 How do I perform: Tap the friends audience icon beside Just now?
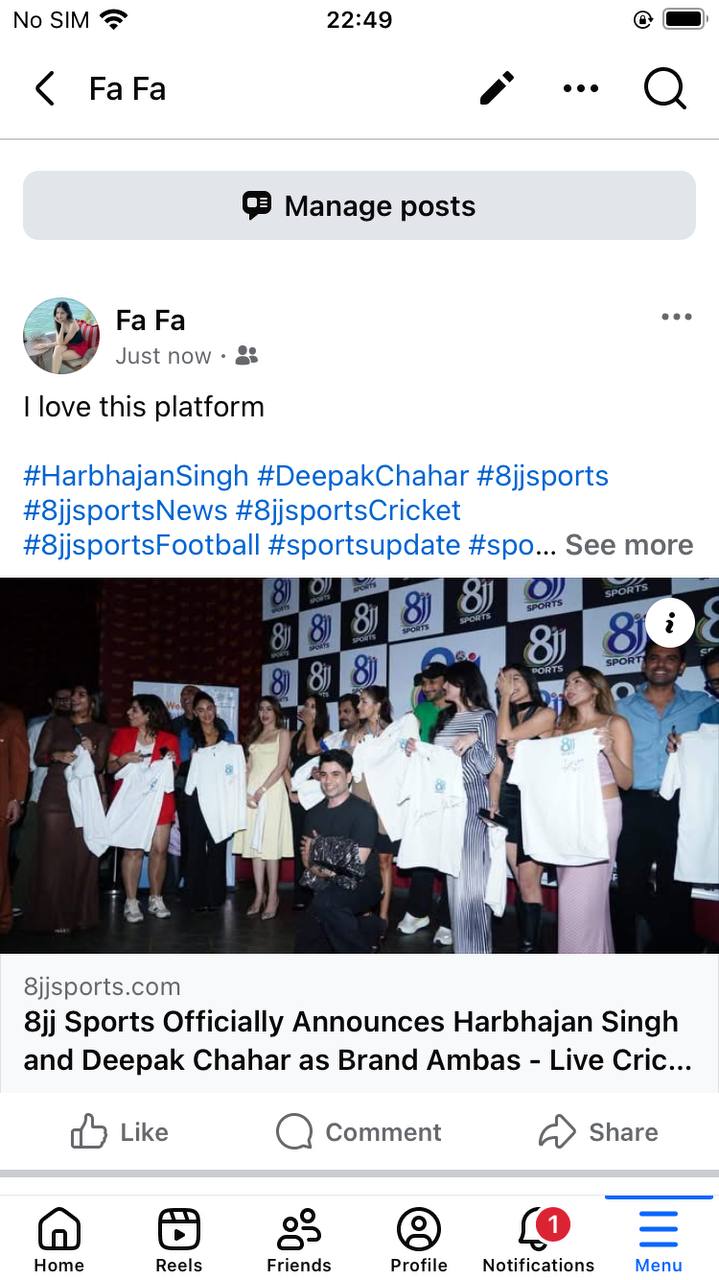247,356
